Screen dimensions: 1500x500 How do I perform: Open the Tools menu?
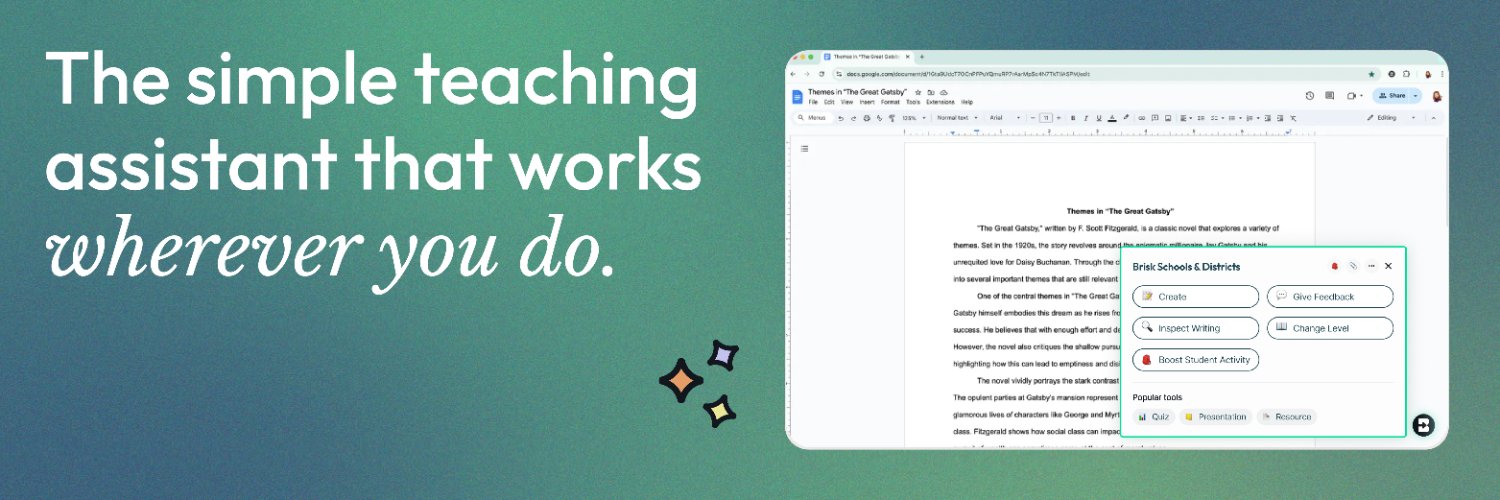pyautogui.click(x=913, y=102)
